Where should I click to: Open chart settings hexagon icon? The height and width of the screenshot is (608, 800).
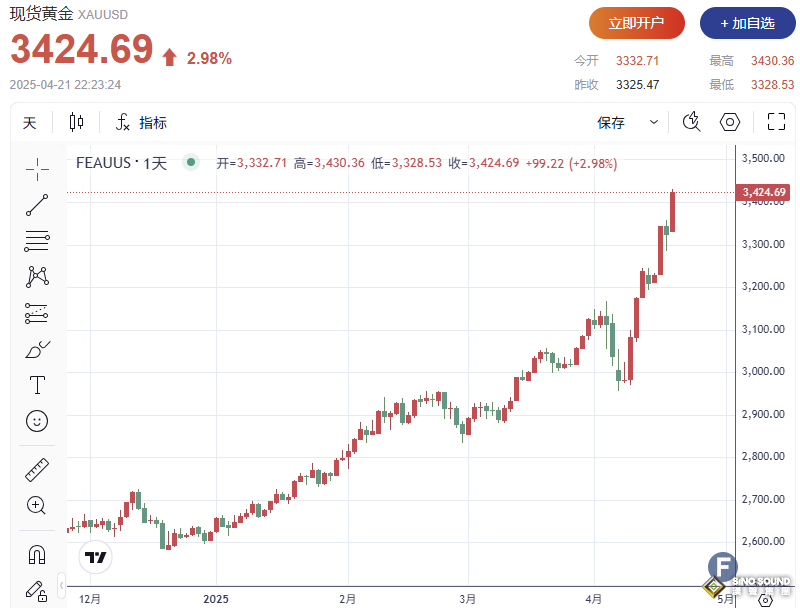tap(730, 122)
